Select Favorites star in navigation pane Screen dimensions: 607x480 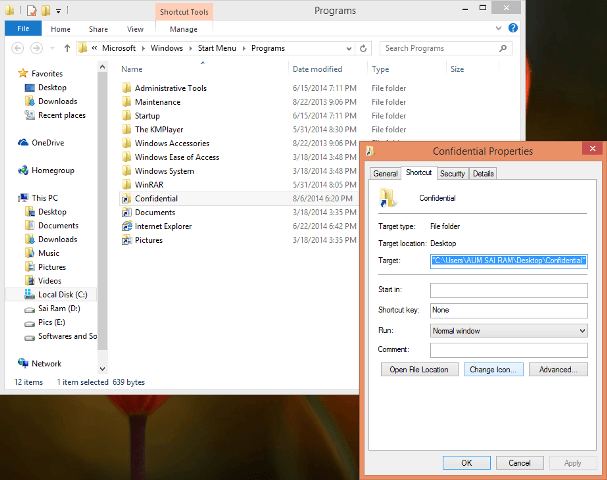click(x=23, y=73)
